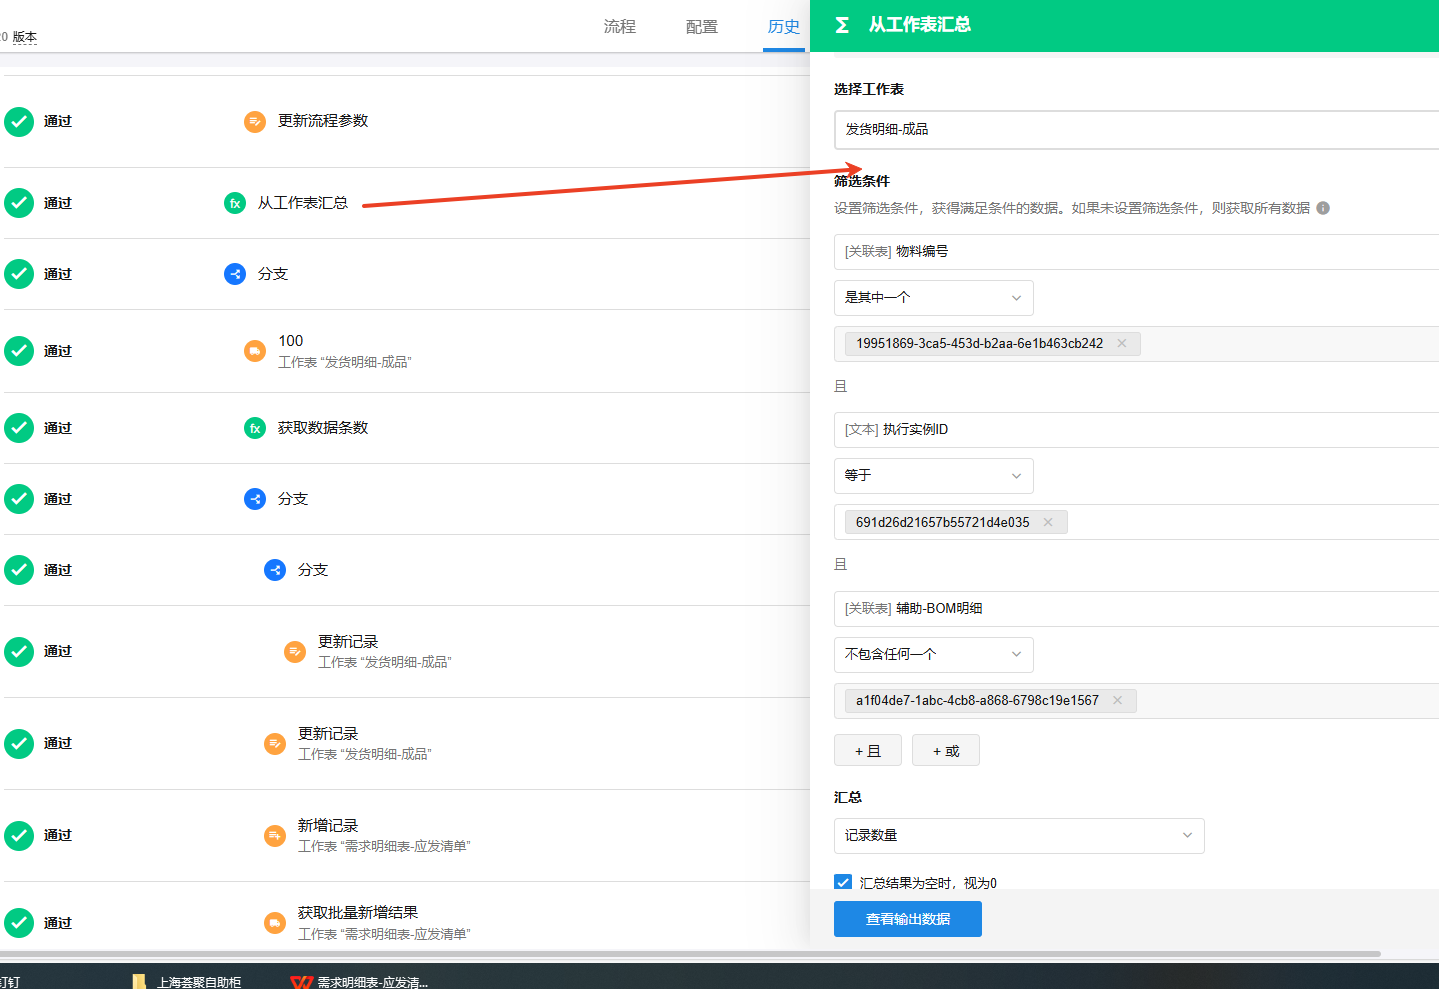Remove the 19951869-3ca5 tag via its X
Viewport: 1439px width, 989px height.
pos(1122,343)
